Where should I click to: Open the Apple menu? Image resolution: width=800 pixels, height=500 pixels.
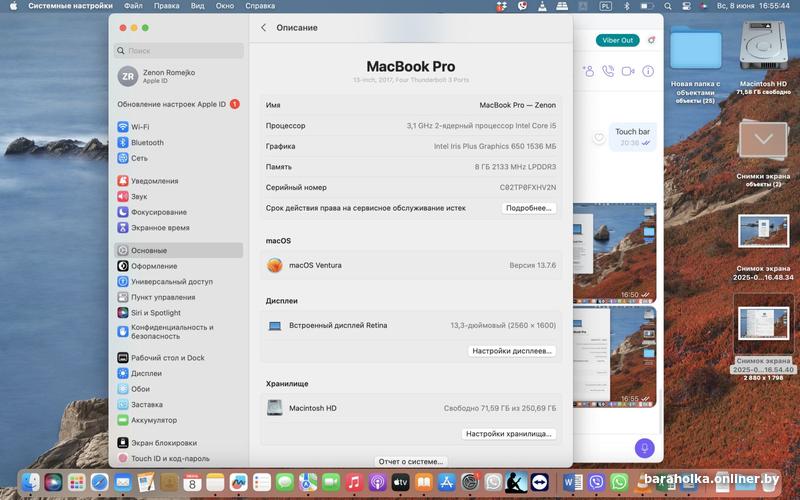(13, 6)
